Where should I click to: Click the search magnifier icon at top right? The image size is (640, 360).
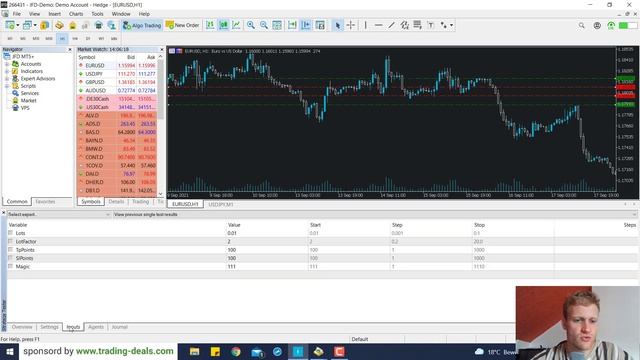581,25
